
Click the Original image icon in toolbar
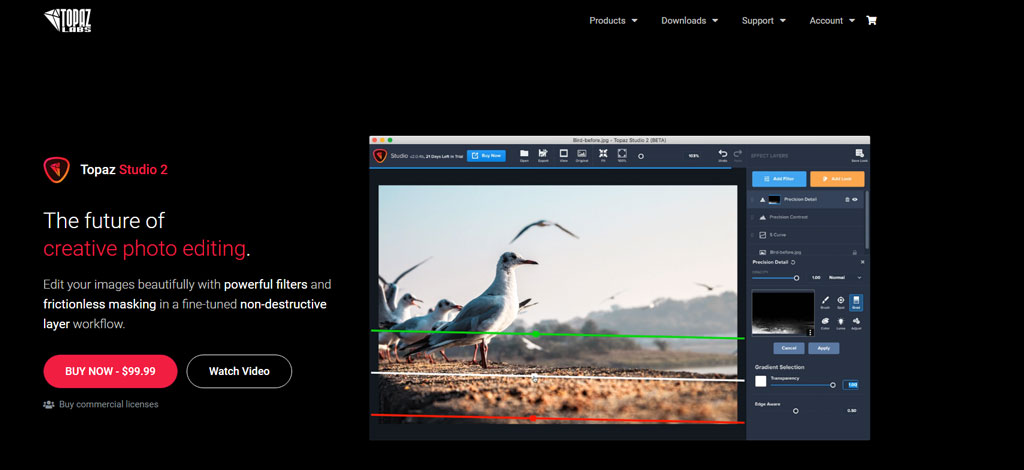click(582, 153)
